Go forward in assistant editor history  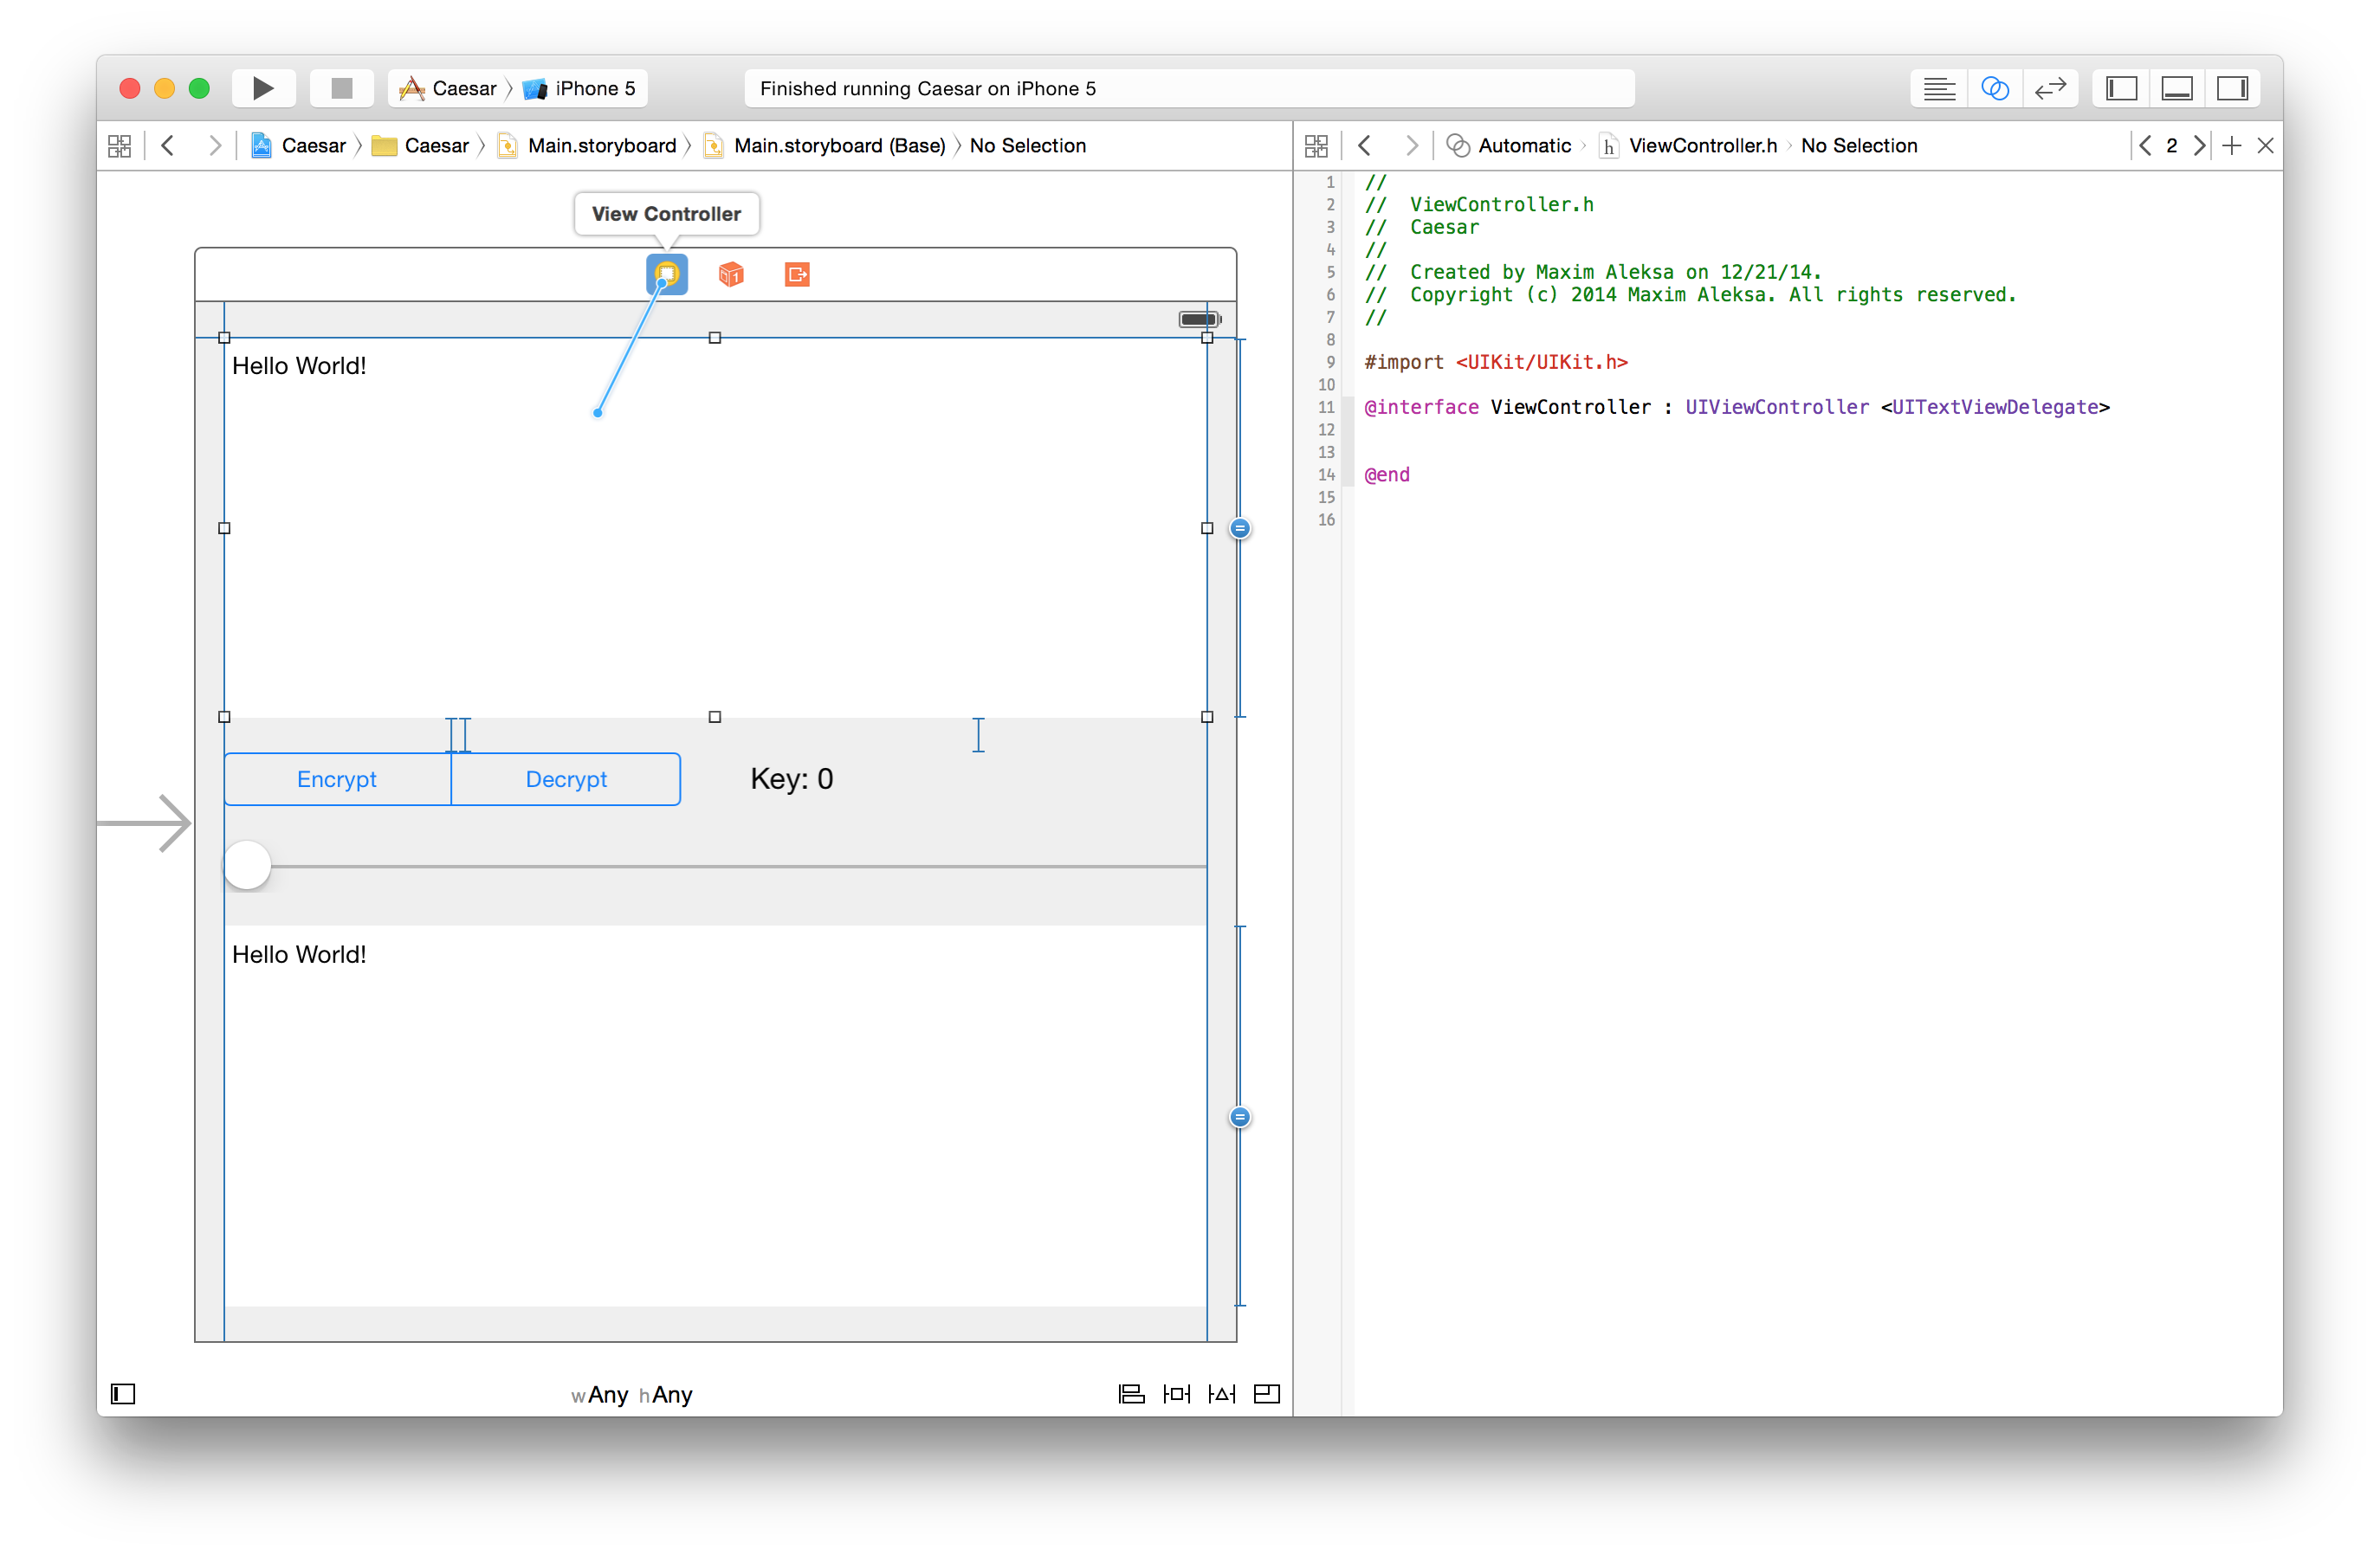(1411, 146)
